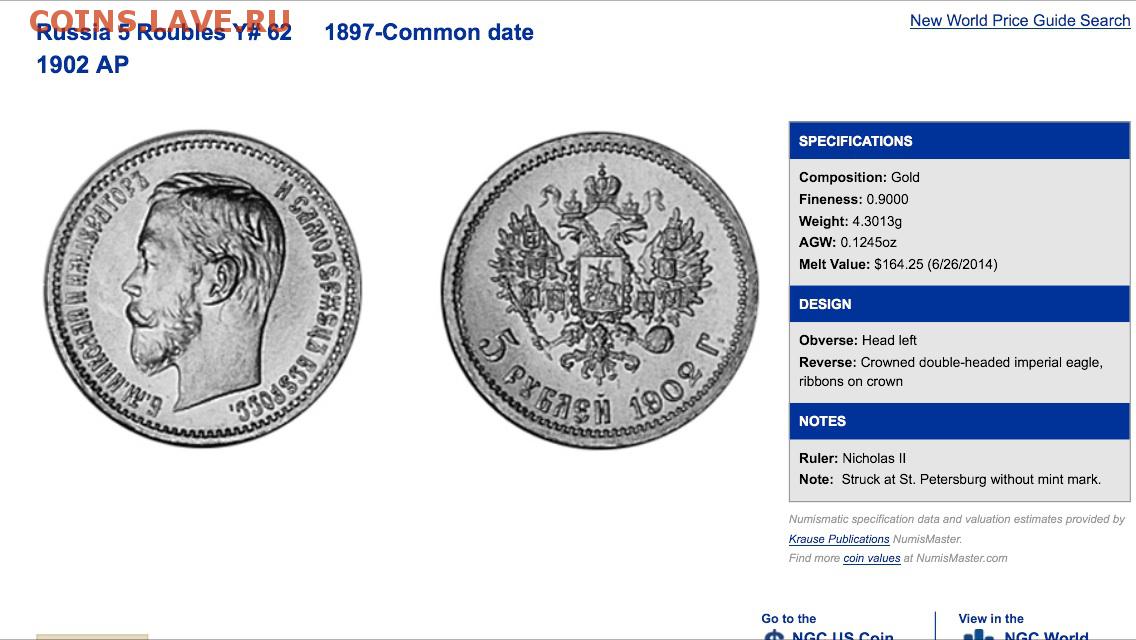Click the tan button at the bottom left

(92, 637)
